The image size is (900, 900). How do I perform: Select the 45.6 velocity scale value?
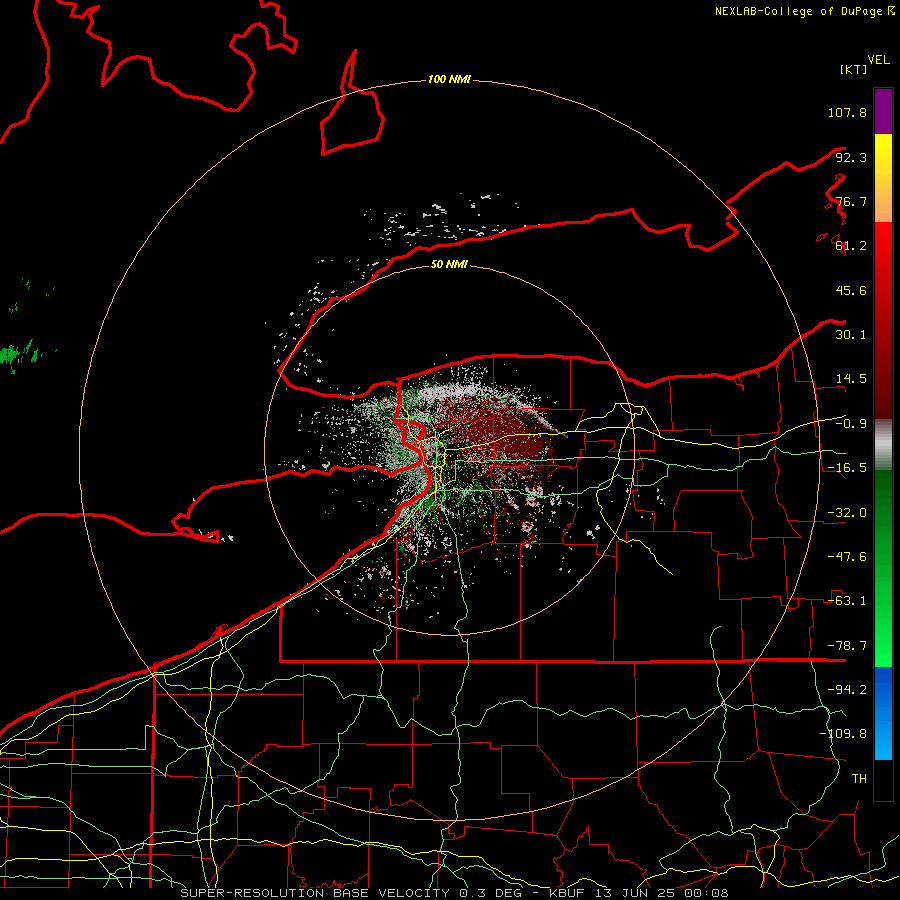[851, 290]
